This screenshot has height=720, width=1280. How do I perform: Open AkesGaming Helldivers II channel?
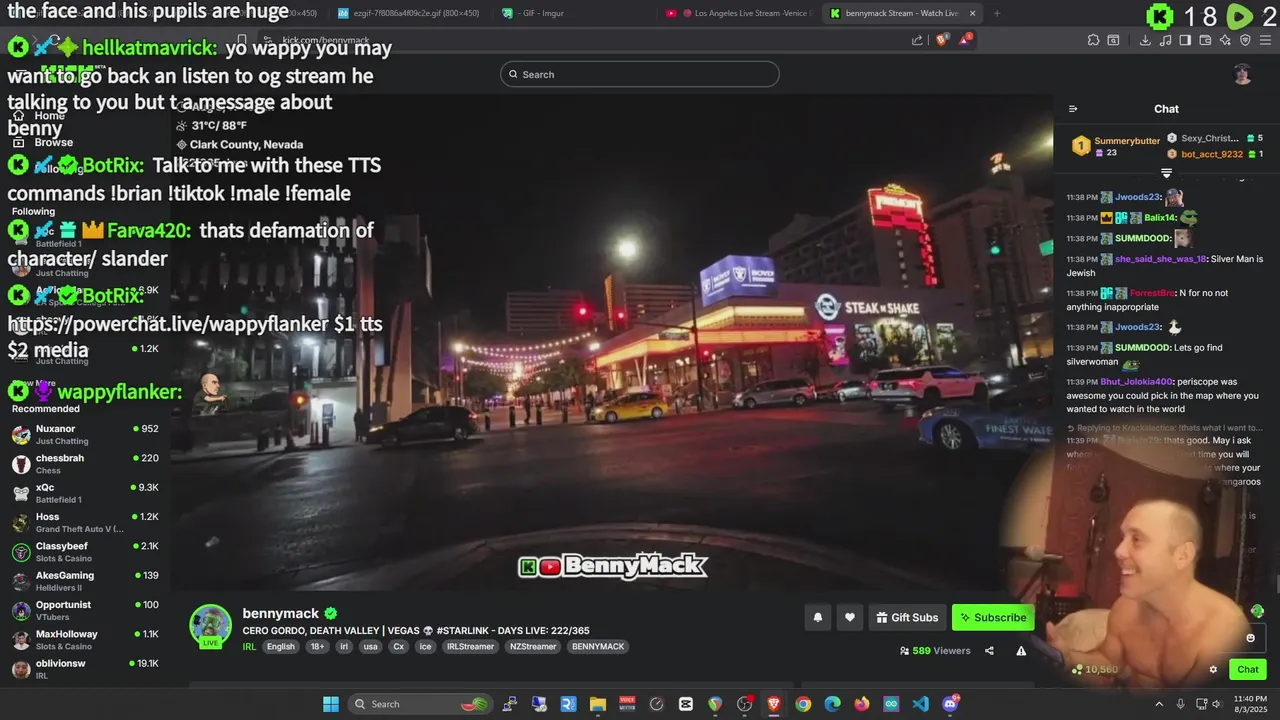(85, 581)
